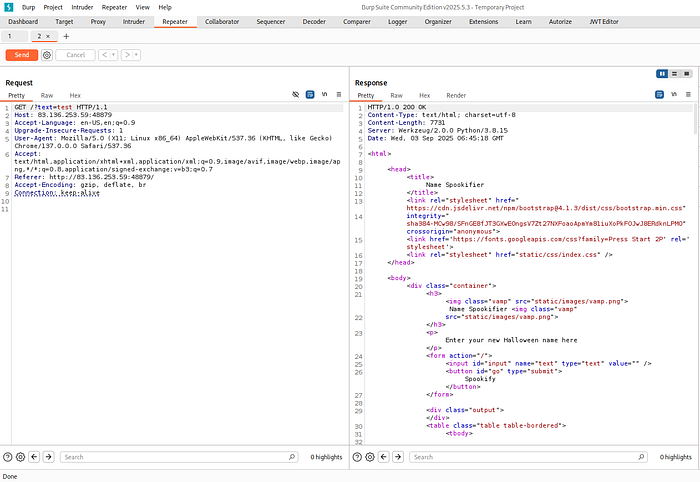Open the Help menu

(165, 7)
